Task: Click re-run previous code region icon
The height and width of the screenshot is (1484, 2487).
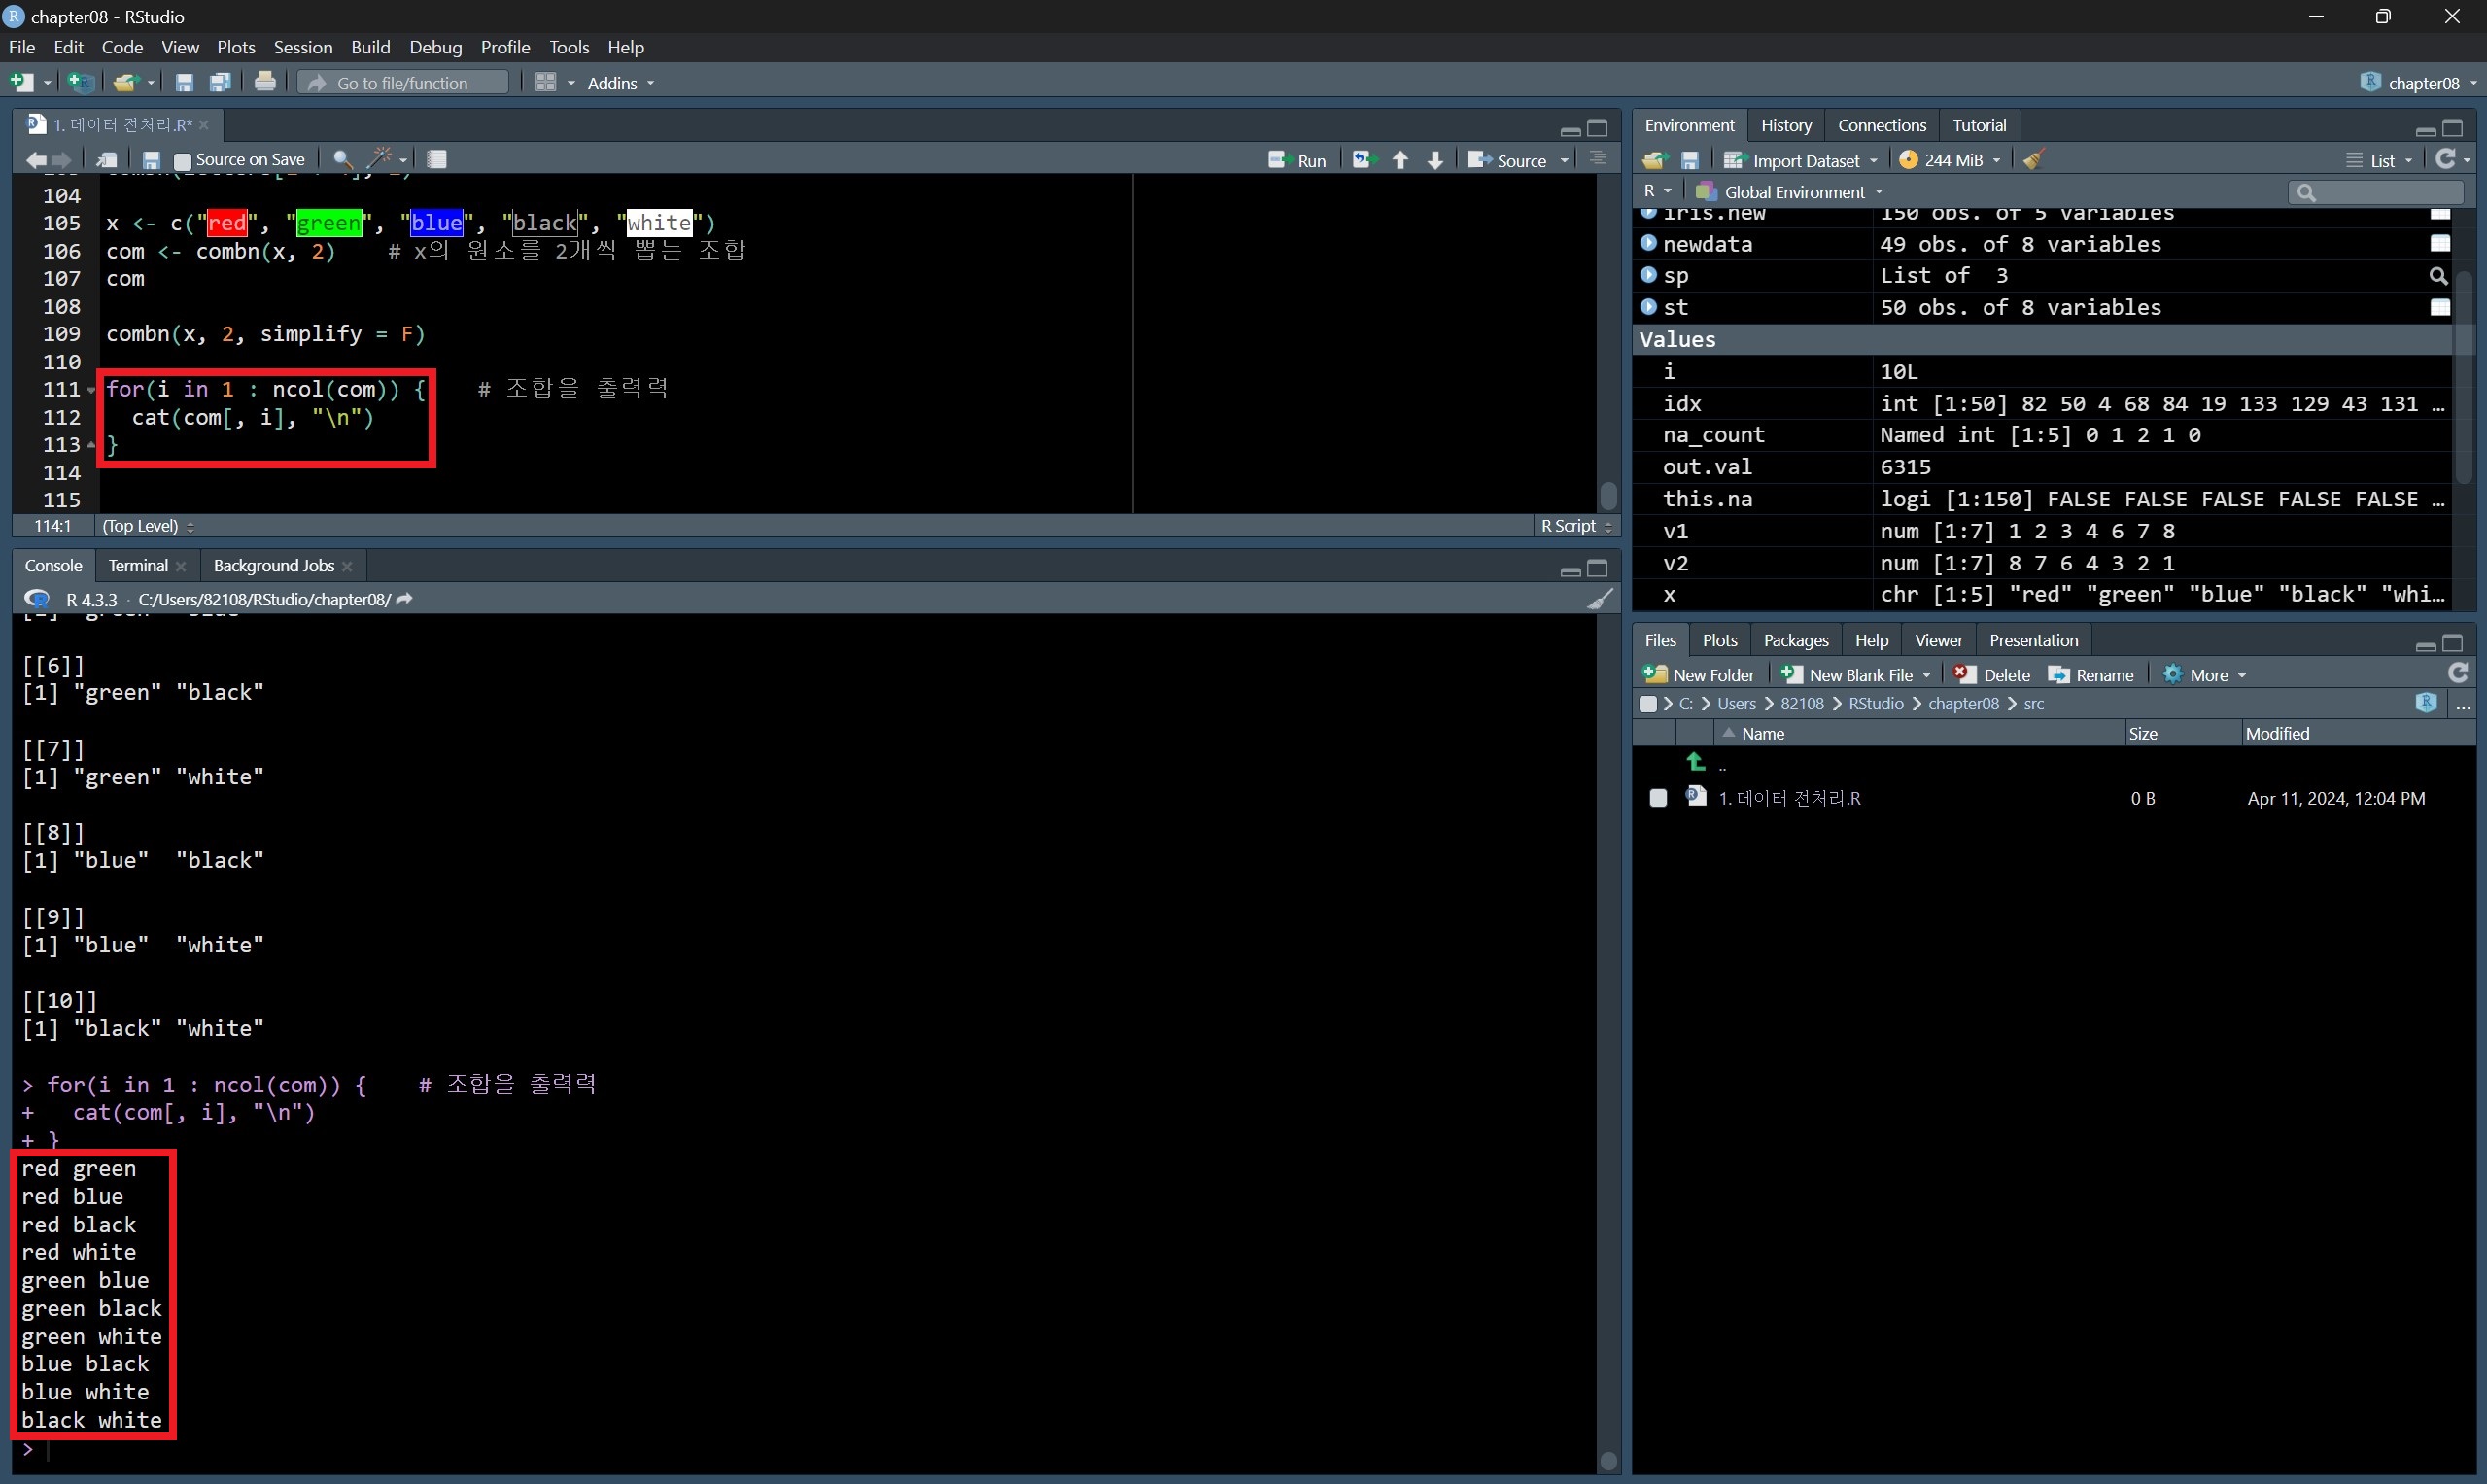Action: (1363, 160)
